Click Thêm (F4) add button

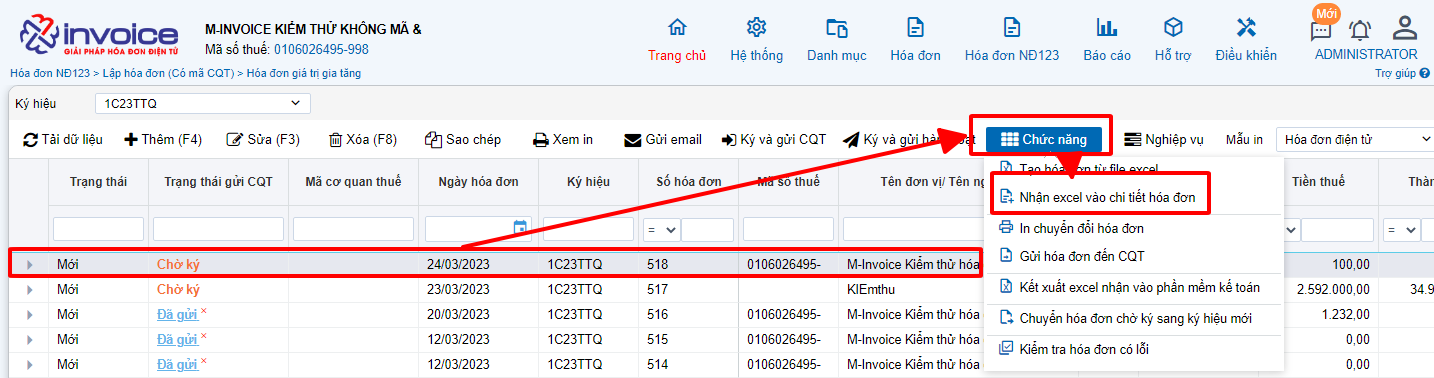[163, 140]
